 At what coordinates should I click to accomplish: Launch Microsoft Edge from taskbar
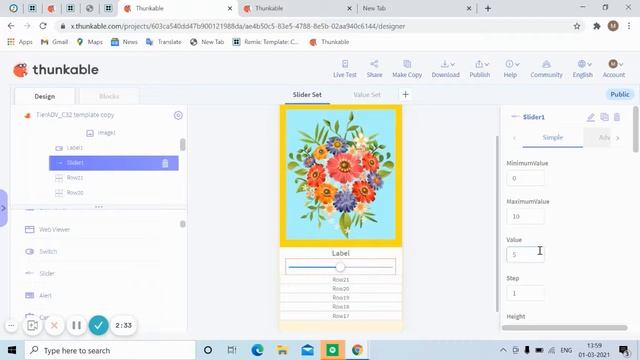[x=257, y=350]
